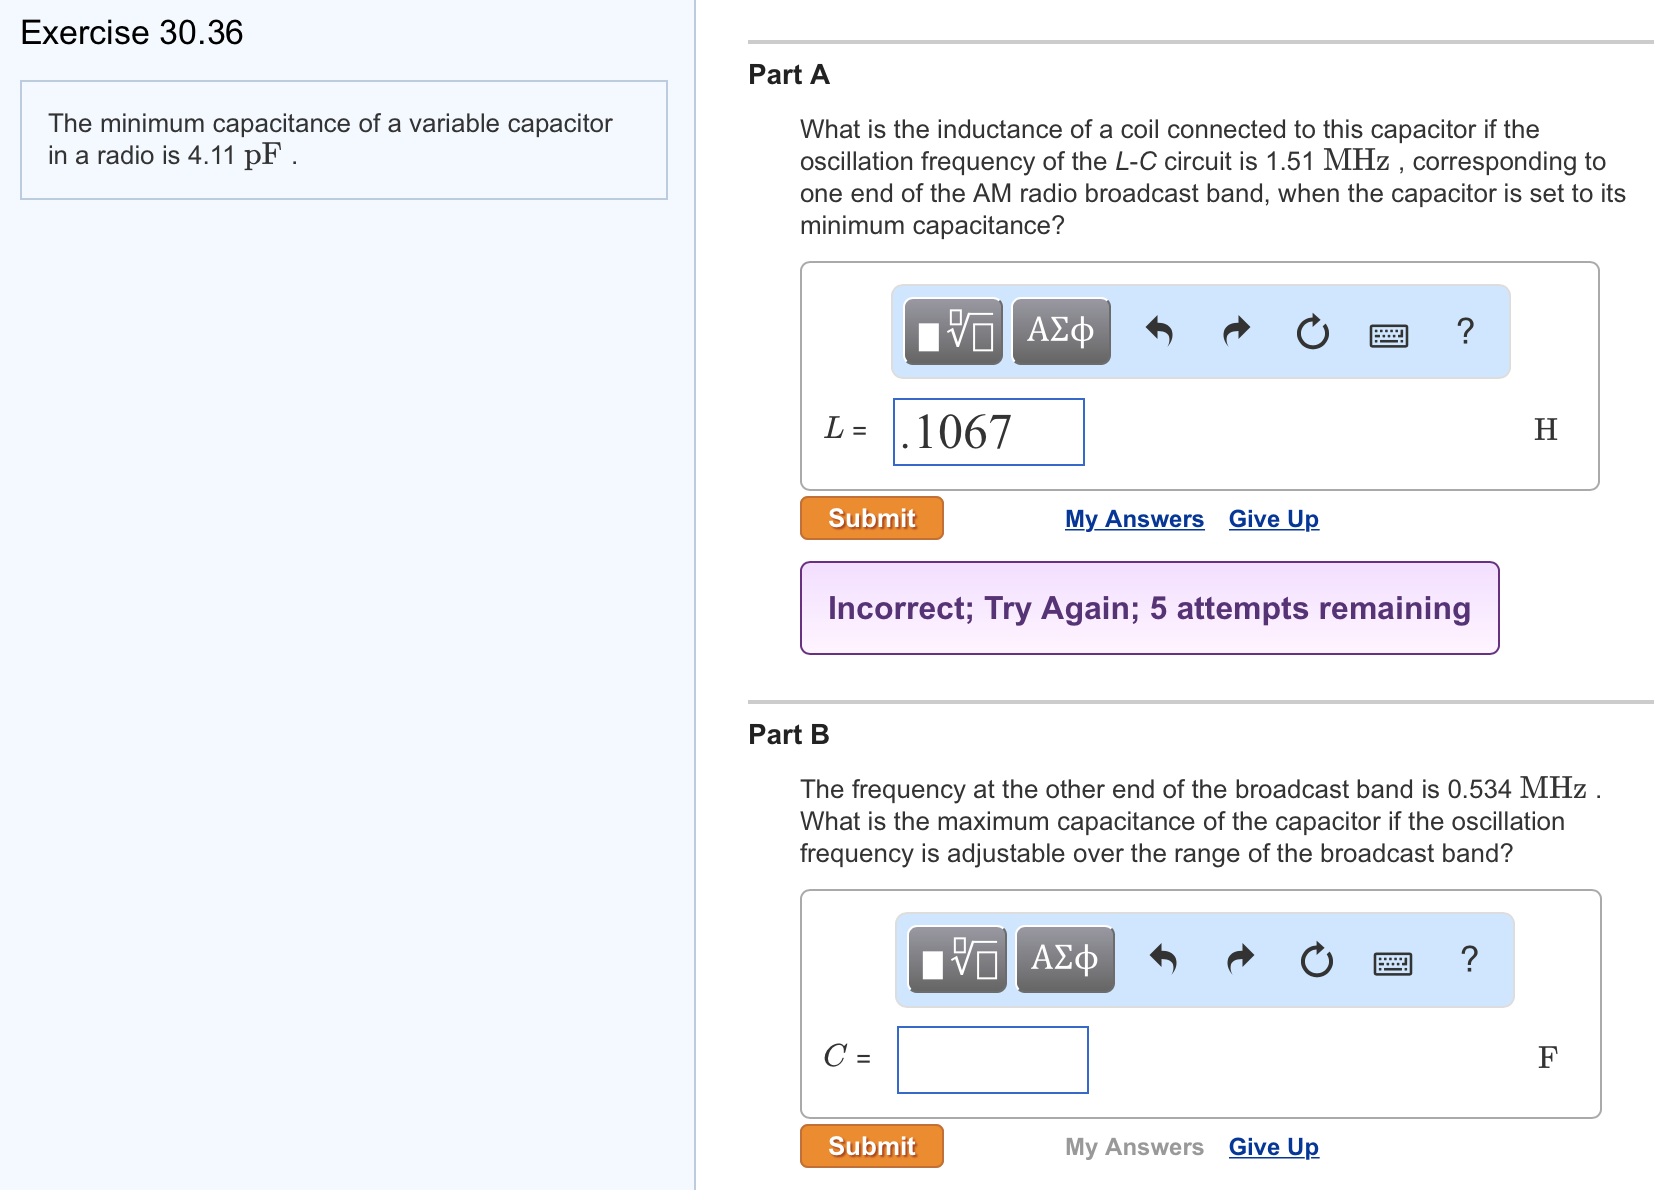The height and width of the screenshot is (1190, 1664).
Task: Open Part A Greek symbols palette
Action: point(1061,331)
